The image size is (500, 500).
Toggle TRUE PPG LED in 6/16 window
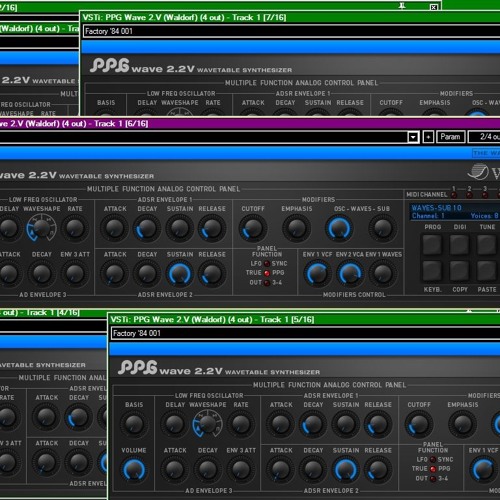(267, 273)
